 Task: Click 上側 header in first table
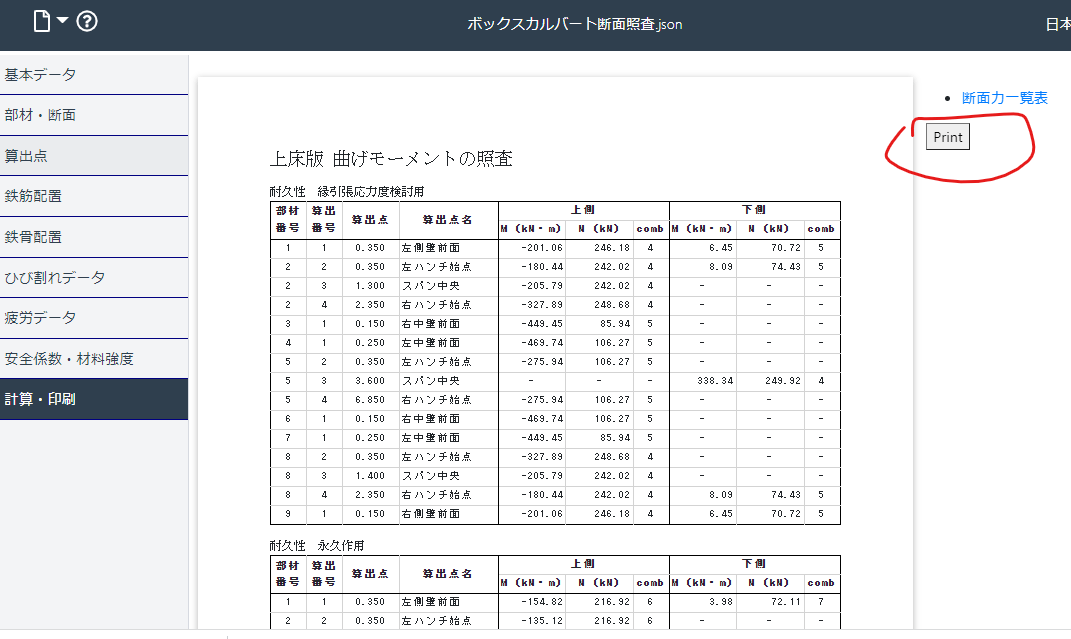coord(583,210)
